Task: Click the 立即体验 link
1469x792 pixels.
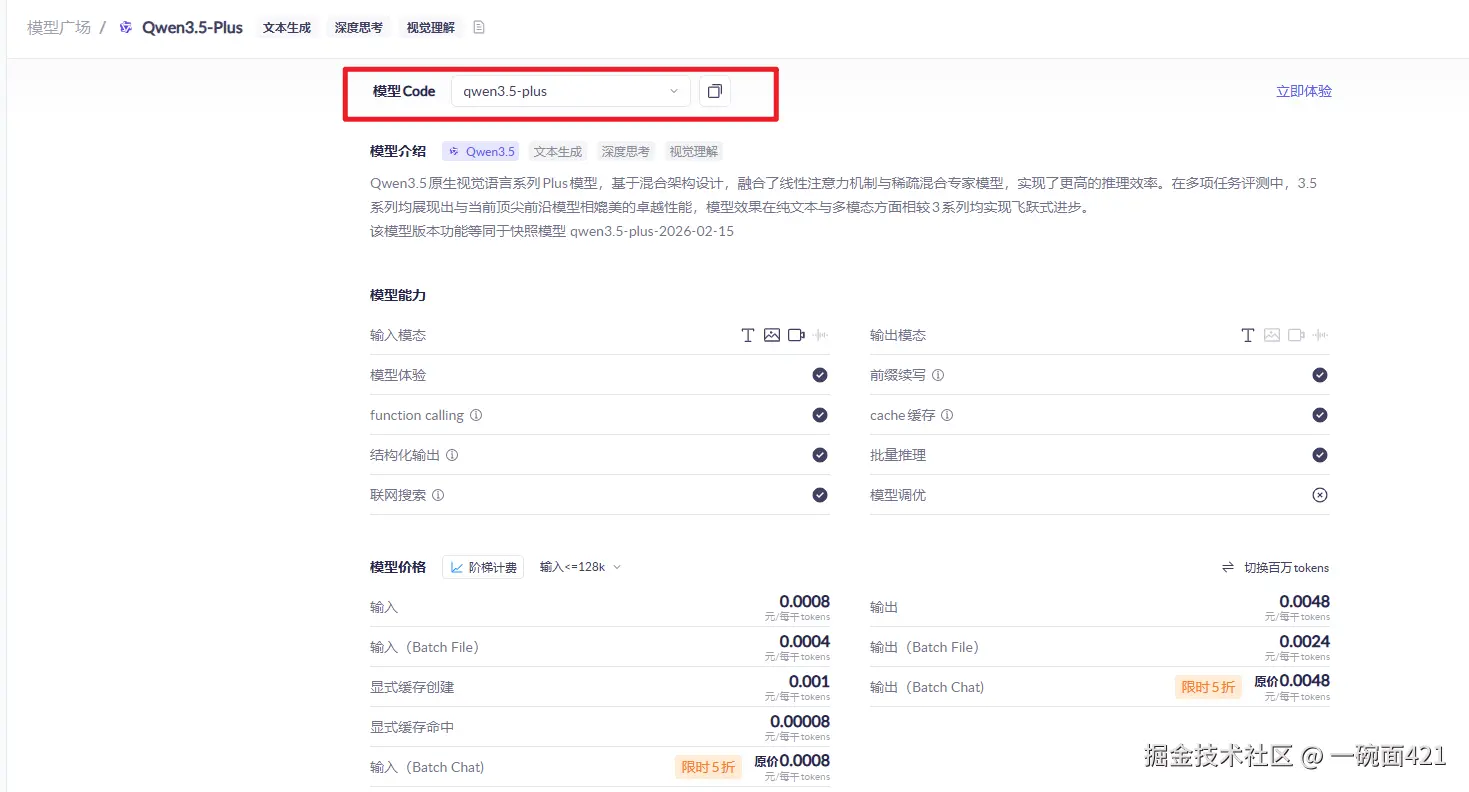Action: (1303, 91)
